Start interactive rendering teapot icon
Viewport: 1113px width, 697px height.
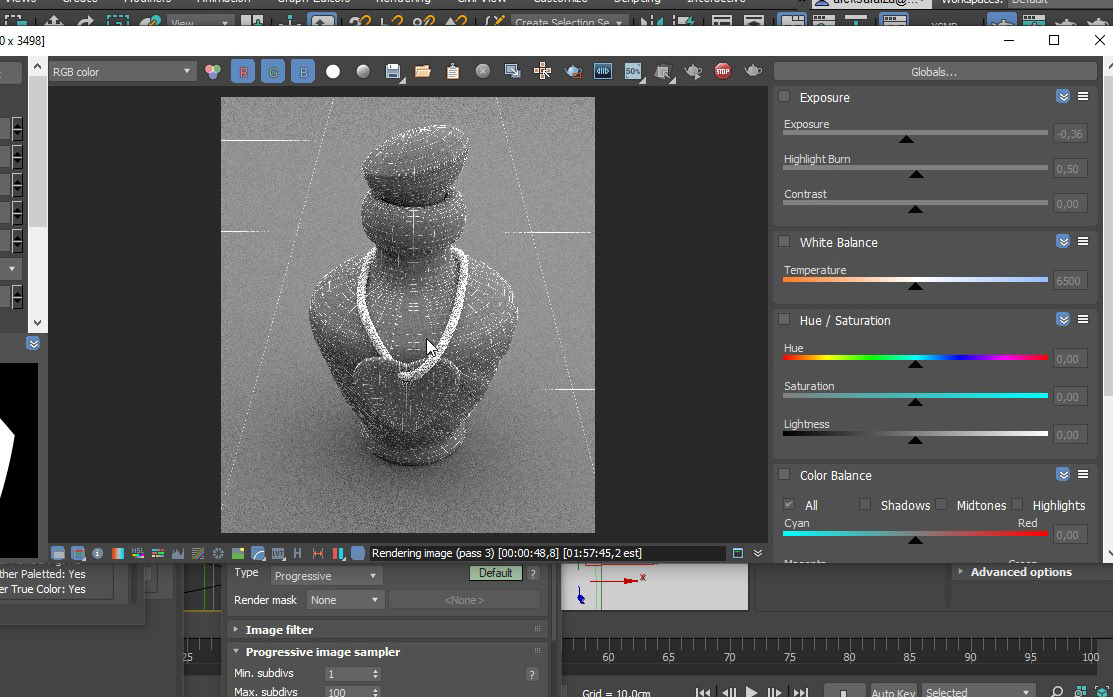tap(693, 72)
